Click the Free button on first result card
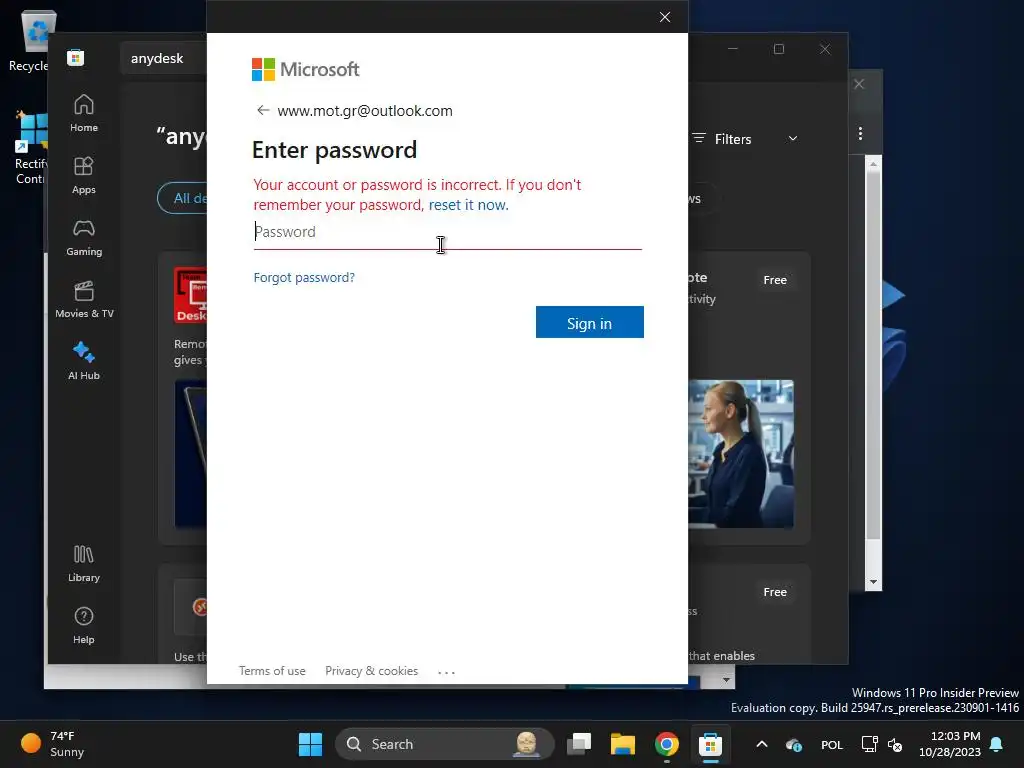Viewport: 1024px width, 768px height. tap(775, 280)
